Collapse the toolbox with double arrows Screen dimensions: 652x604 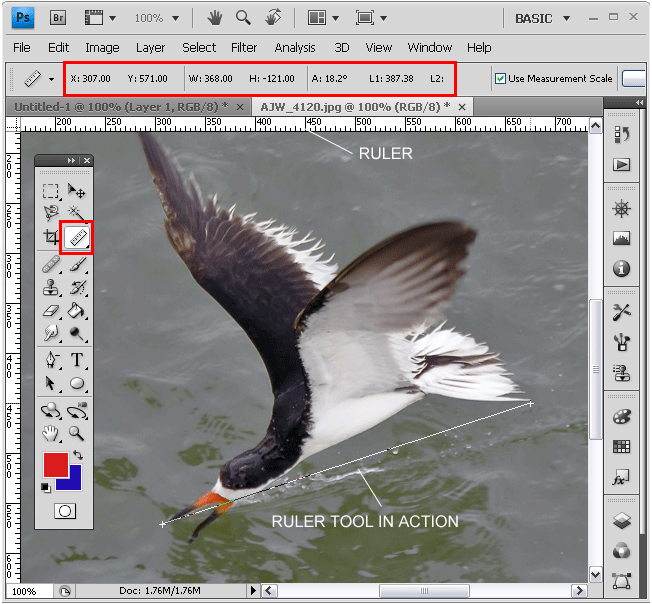point(71,160)
